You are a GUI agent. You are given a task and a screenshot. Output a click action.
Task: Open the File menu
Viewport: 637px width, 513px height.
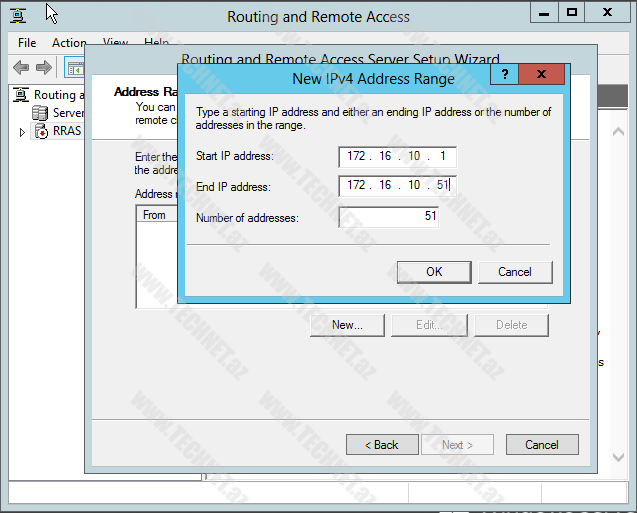click(x=27, y=43)
